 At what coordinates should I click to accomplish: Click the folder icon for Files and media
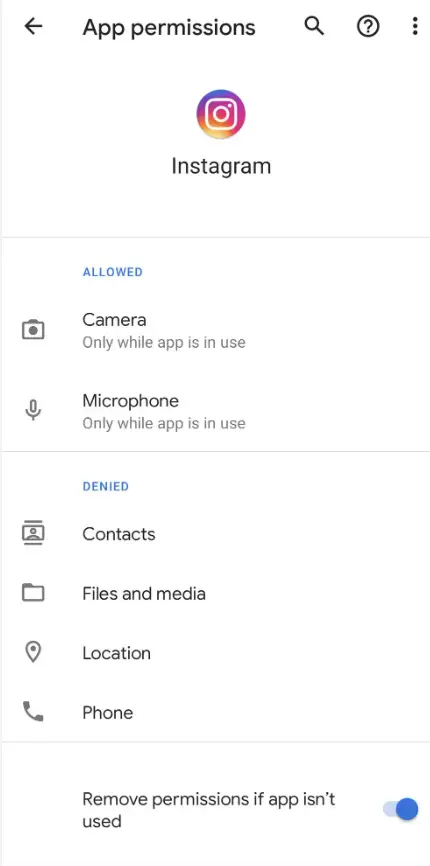click(x=33, y=593)
